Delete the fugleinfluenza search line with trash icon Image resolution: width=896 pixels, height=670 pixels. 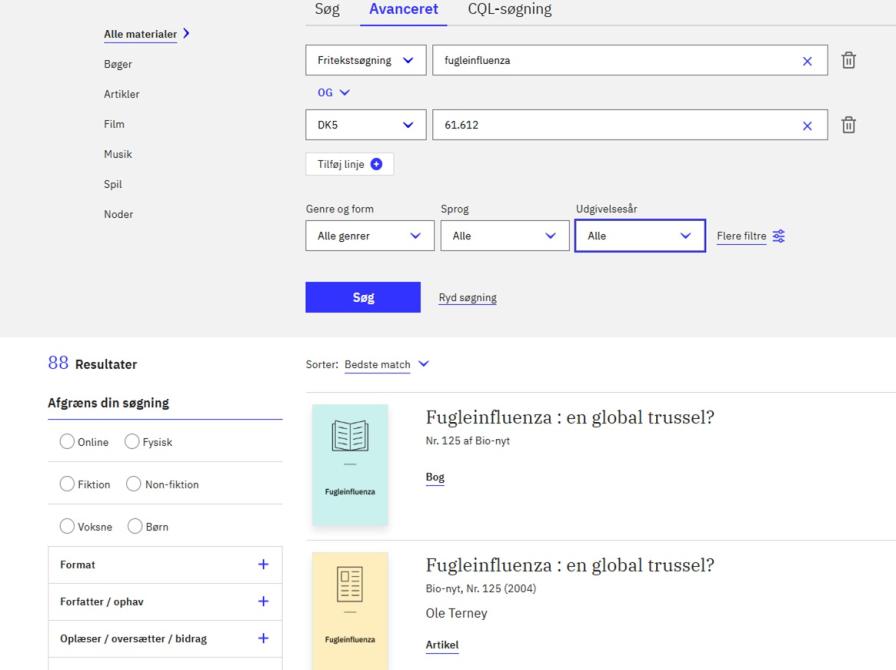848,60
